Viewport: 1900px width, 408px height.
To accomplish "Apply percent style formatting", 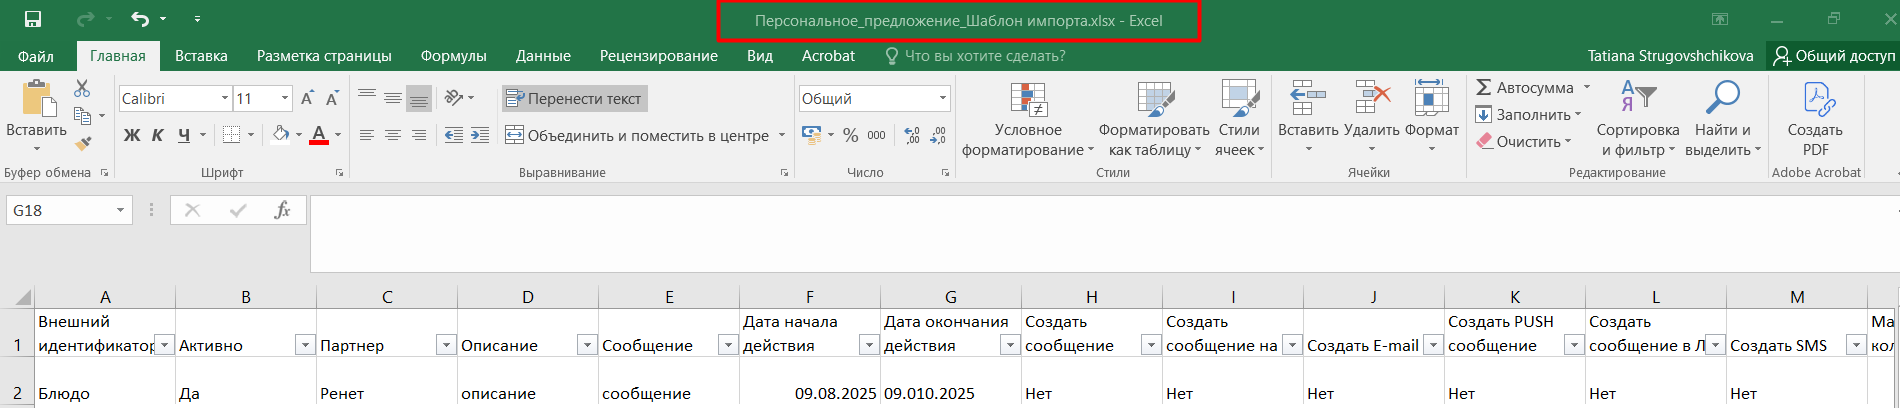I will pos(851,135).
